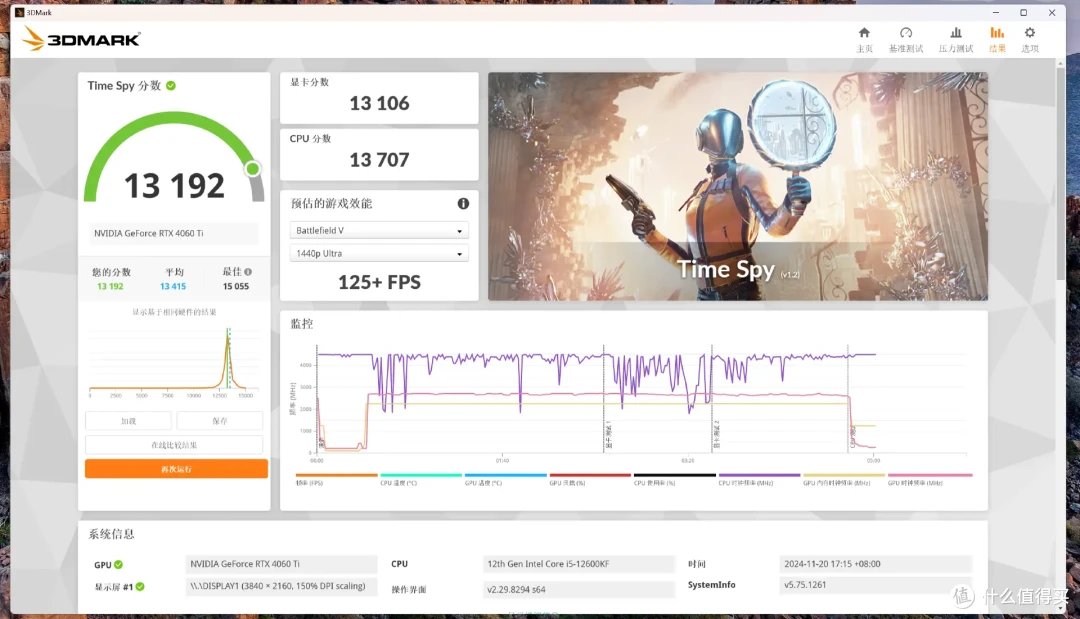Open the 主页 home icon
This screenshot has height=619, width=1080.
pos(864,32)
